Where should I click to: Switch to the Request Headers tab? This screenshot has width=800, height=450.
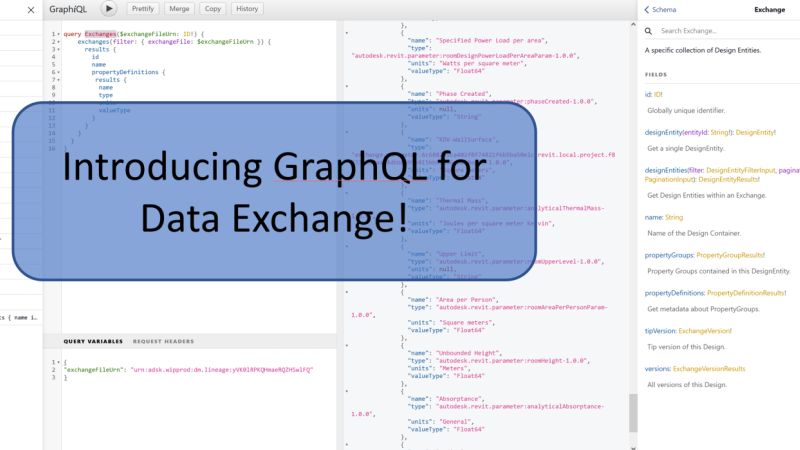point(163,341)
